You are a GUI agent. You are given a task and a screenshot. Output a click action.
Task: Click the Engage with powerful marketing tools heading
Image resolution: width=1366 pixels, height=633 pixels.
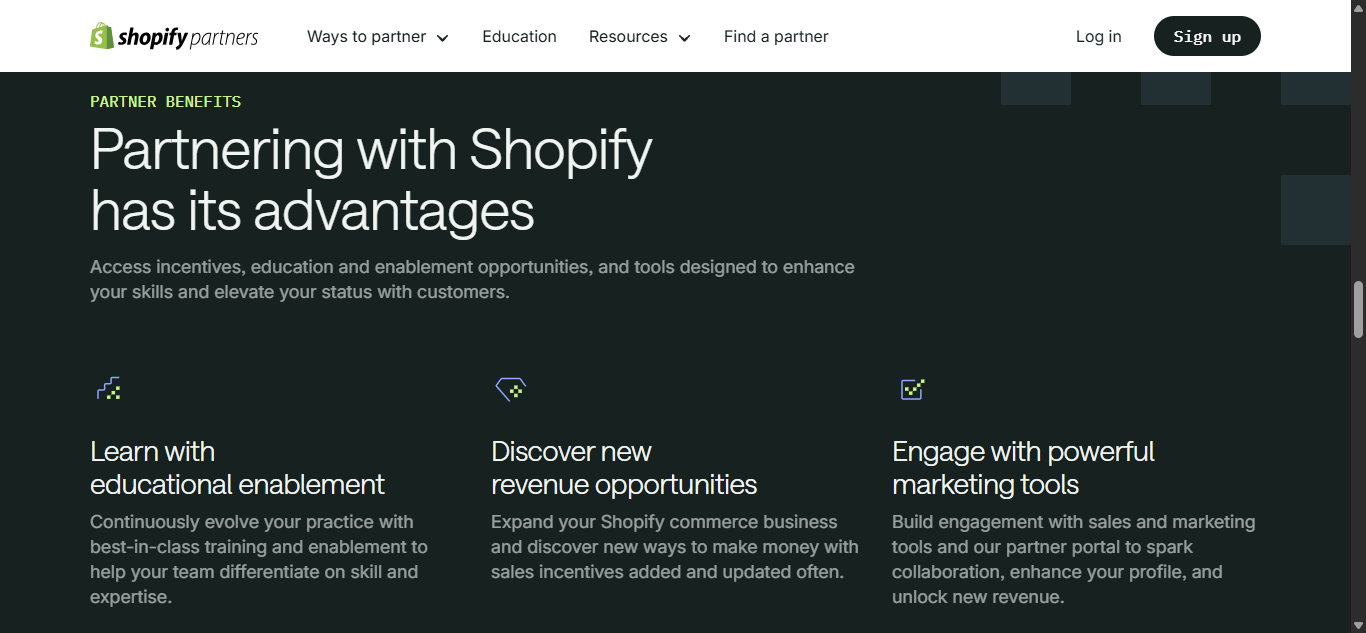[1023, 468]
